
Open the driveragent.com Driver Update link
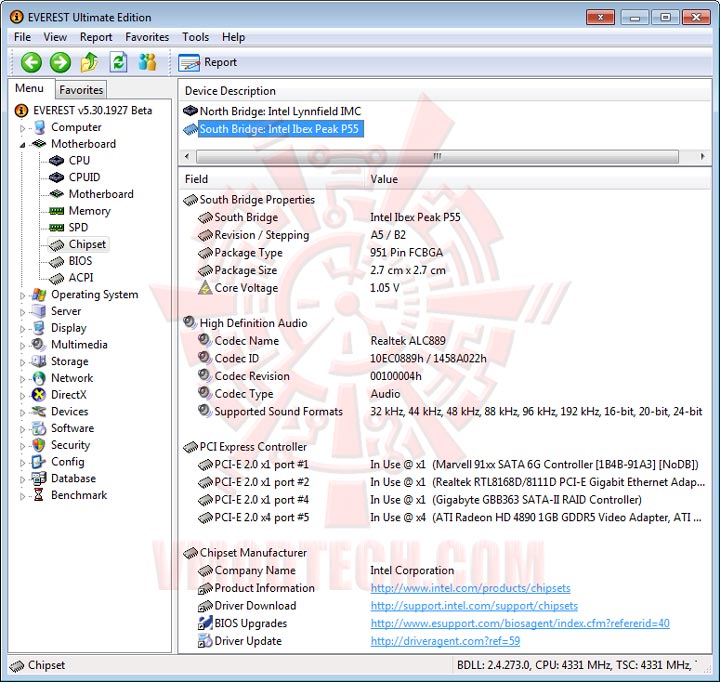[445, 641]
